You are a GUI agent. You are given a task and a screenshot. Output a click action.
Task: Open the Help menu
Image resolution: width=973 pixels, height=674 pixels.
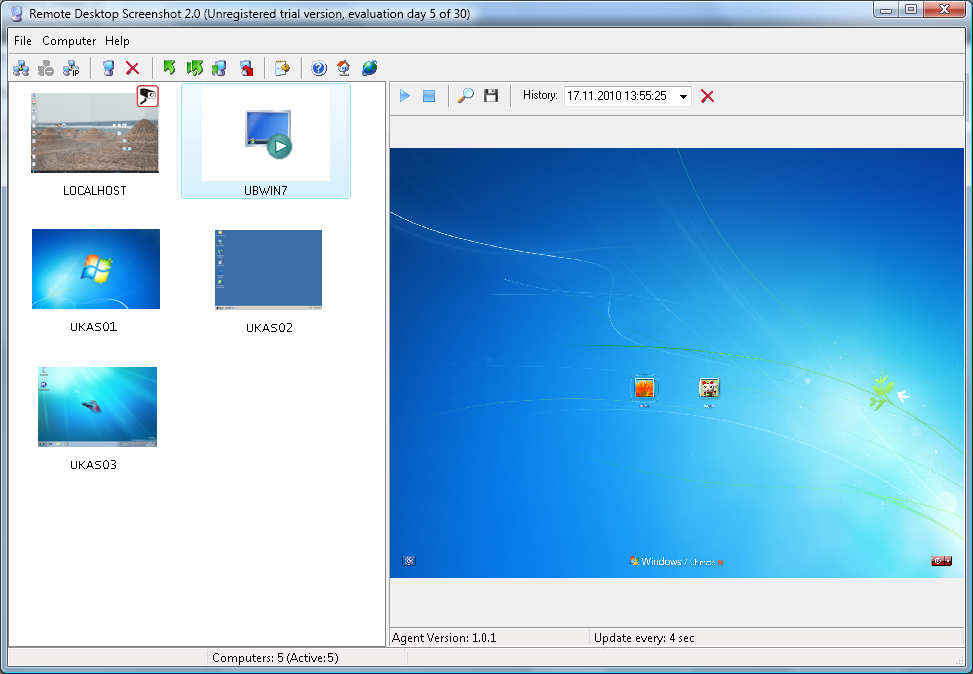click(117, 41)
